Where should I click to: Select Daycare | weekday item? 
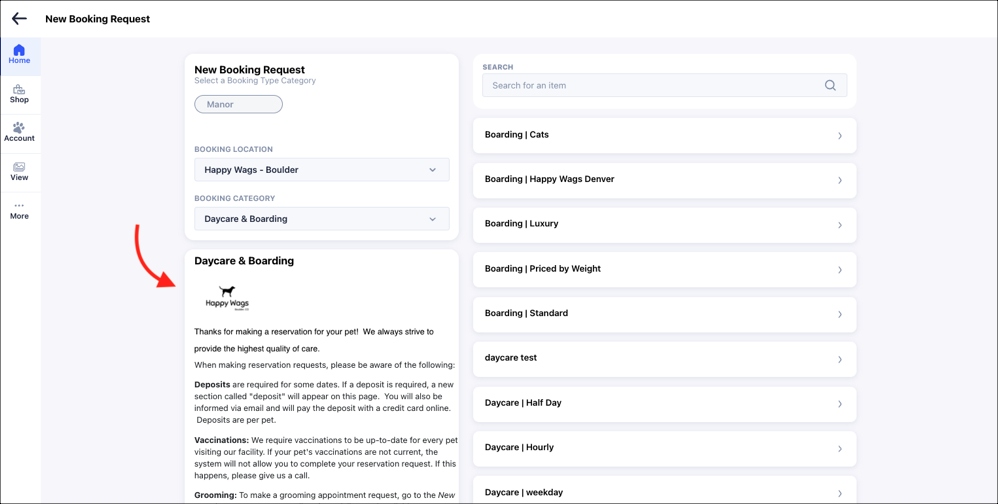(x=664, y=490)
